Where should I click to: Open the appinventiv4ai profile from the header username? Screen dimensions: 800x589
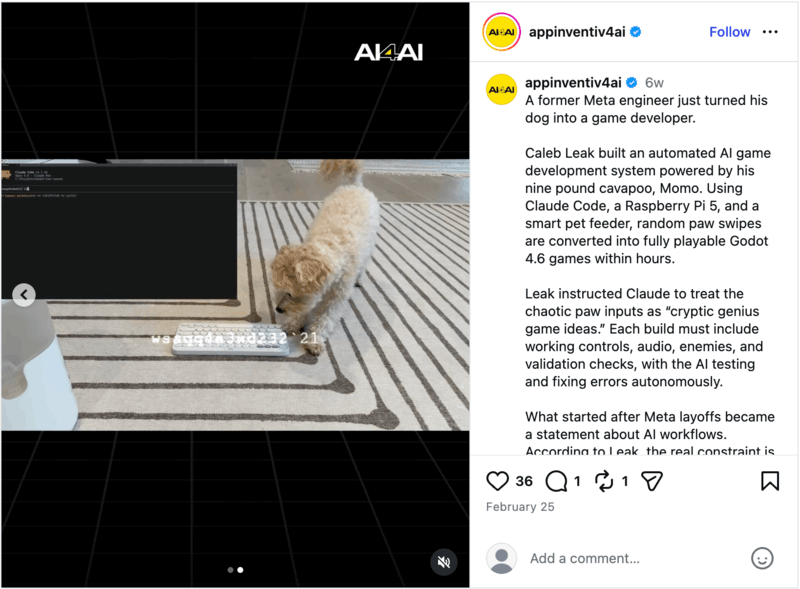point(577,32)
